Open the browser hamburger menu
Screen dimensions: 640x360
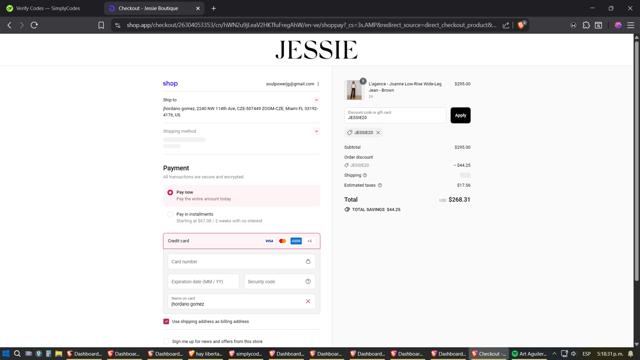(x=631, y=25)
